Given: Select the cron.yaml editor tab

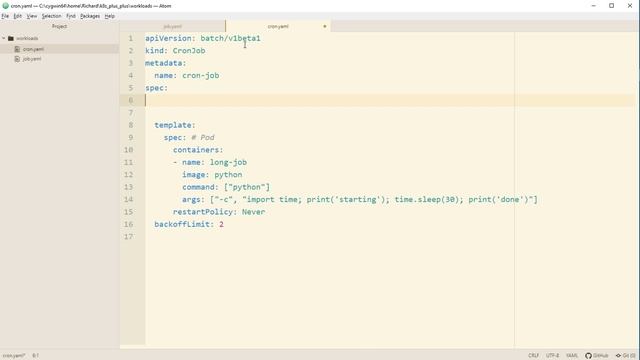Looking at the screenshot, I should [x=278, y=26].
